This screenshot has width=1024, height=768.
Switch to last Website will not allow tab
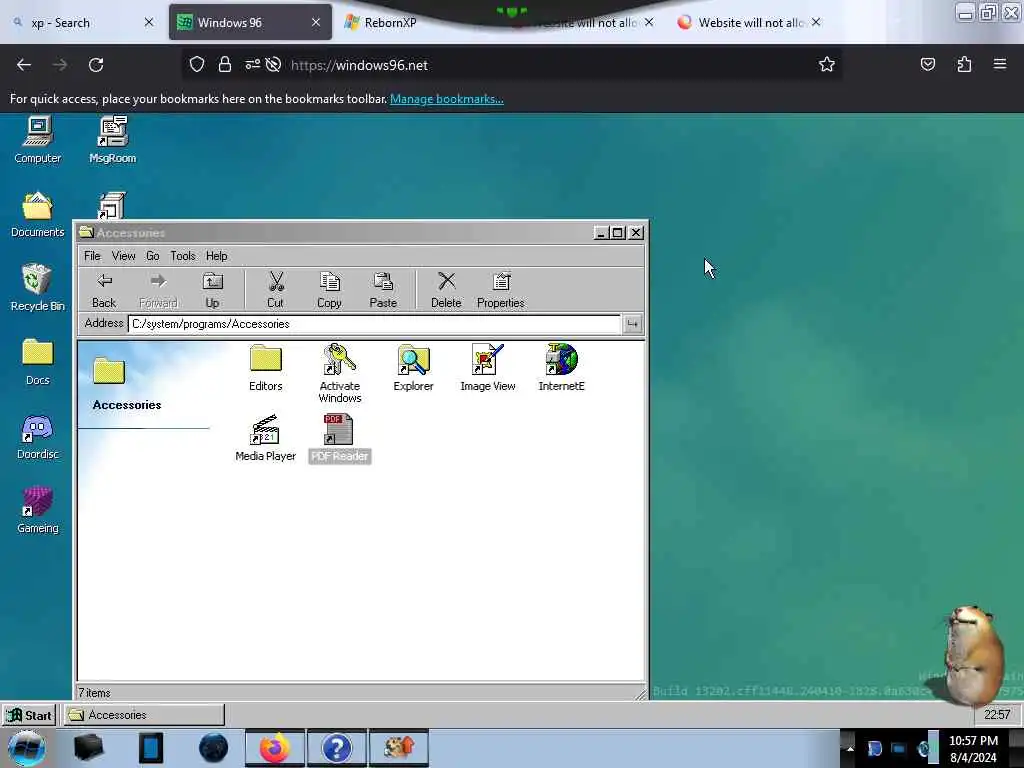tap(750, 23)
